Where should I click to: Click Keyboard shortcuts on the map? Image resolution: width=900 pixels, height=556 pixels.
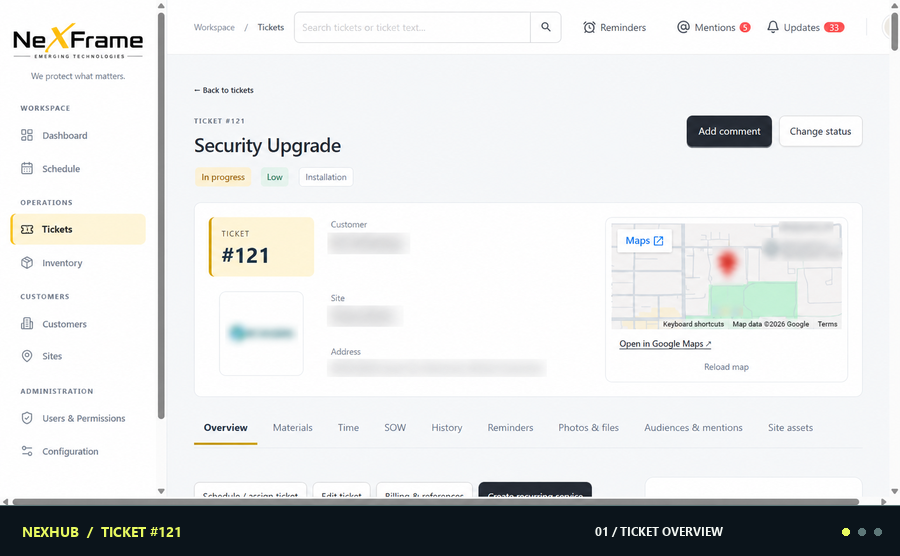click(693, 324)
